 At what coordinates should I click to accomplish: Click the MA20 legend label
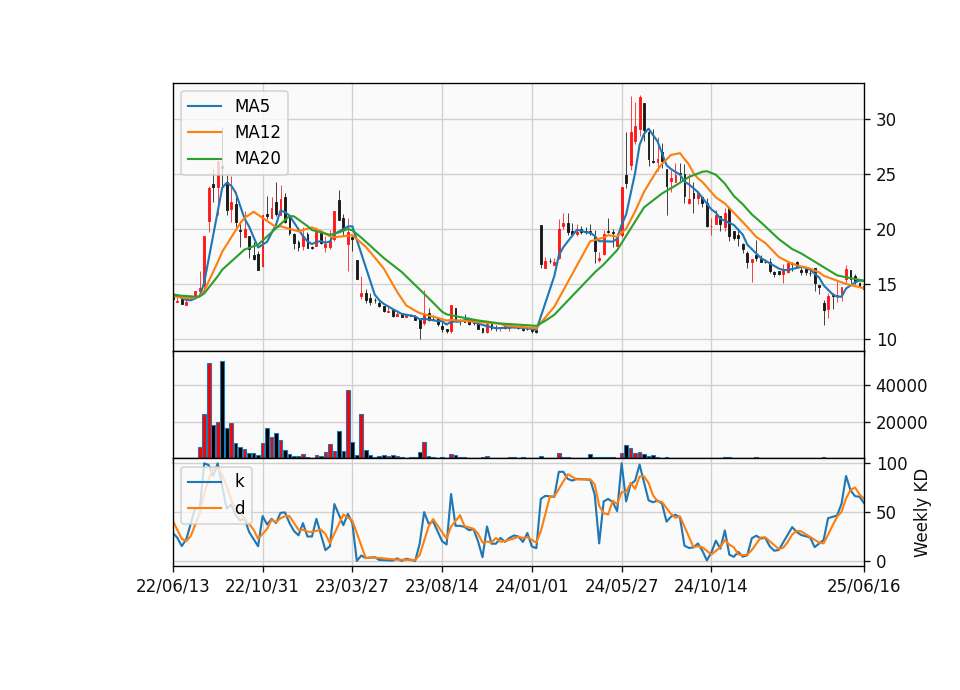click(258, 158)
